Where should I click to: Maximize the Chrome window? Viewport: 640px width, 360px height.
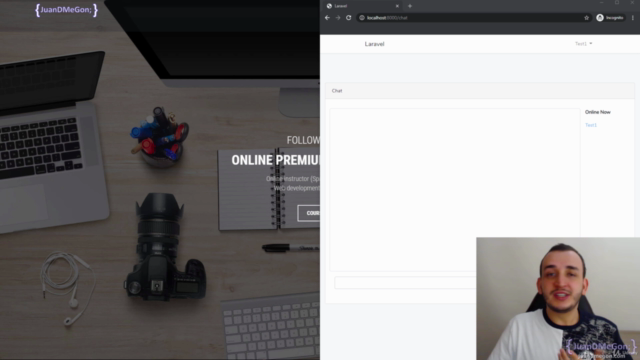point(617,3)
